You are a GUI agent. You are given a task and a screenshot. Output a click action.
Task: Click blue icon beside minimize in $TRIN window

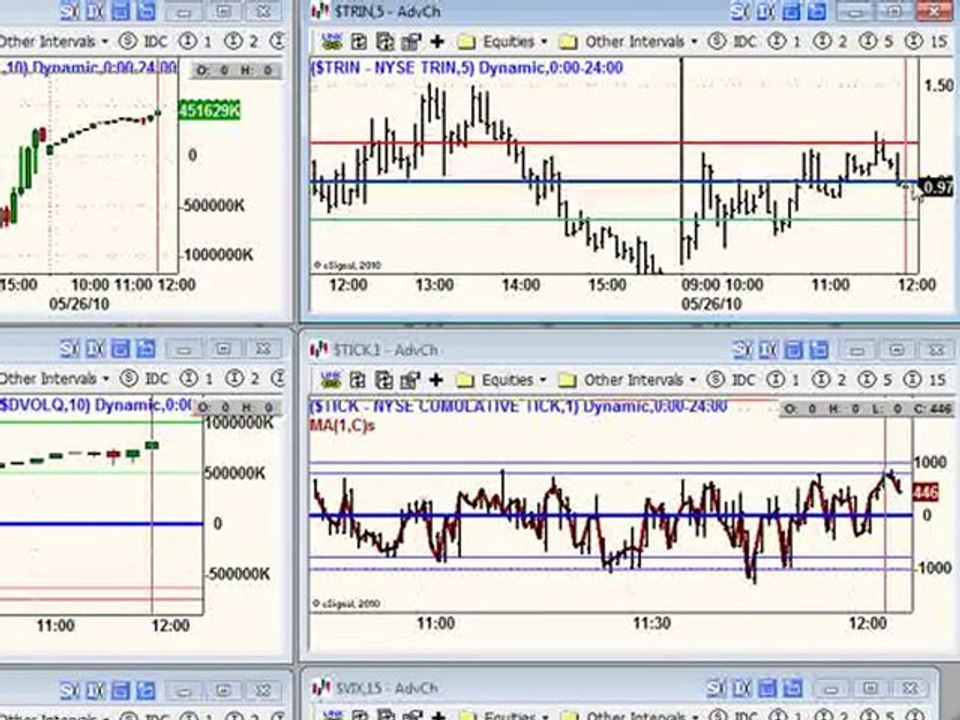click(x=815, y=10)
